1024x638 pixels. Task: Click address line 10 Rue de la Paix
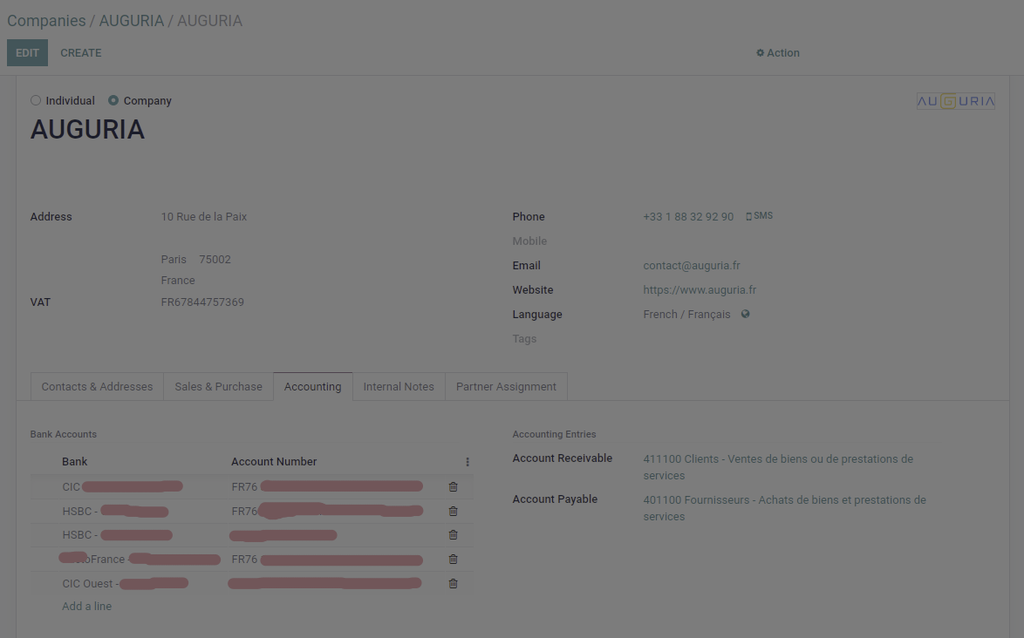click(x=204, y=217)
